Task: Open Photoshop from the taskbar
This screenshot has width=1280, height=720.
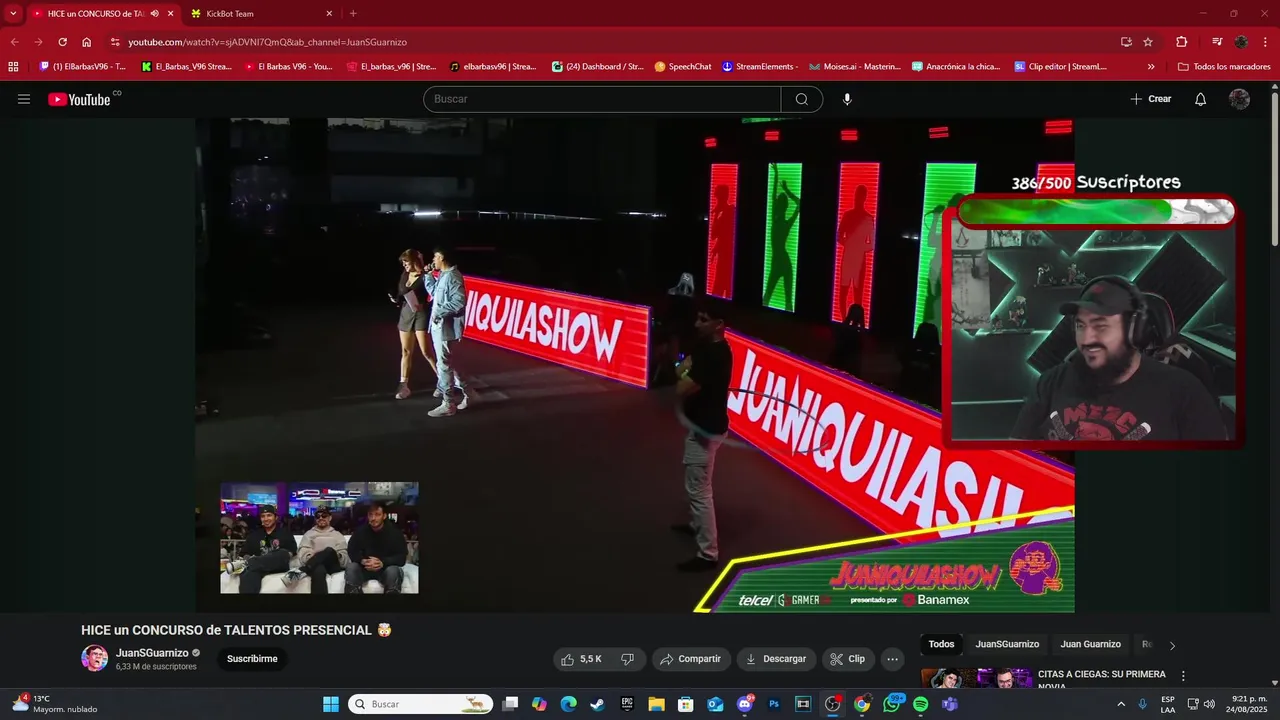Action: [x=773, y=704]
